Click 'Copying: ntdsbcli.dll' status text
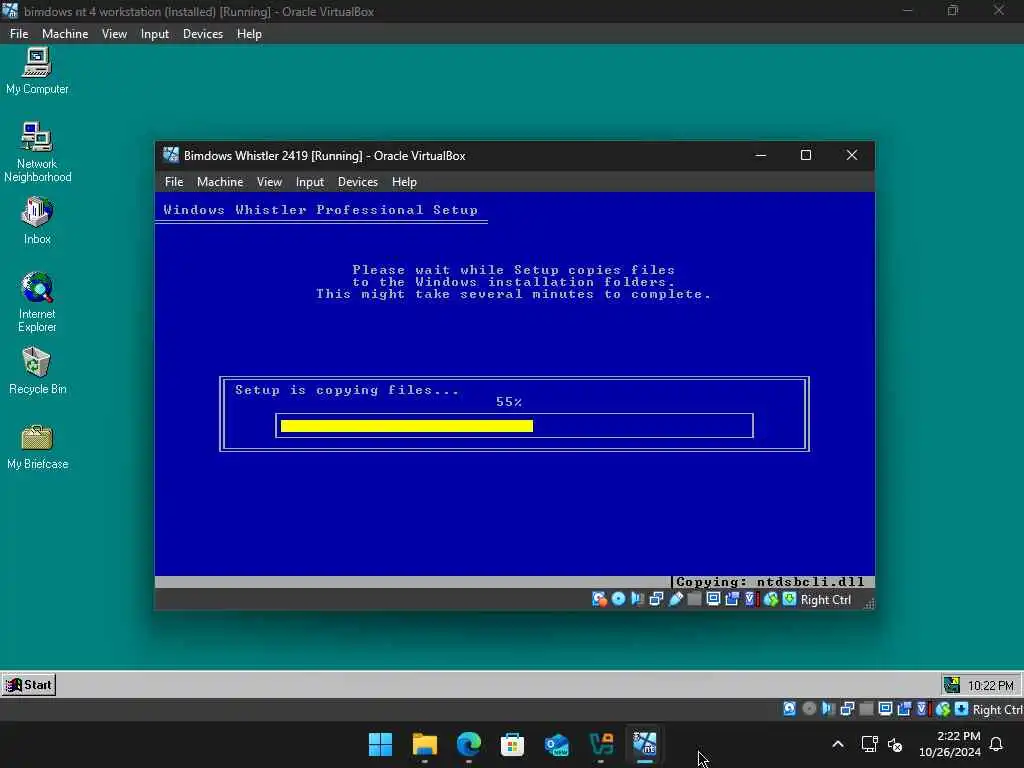Image resolution: width=1024 pixels, height=768 pixels. coord(770,581)
